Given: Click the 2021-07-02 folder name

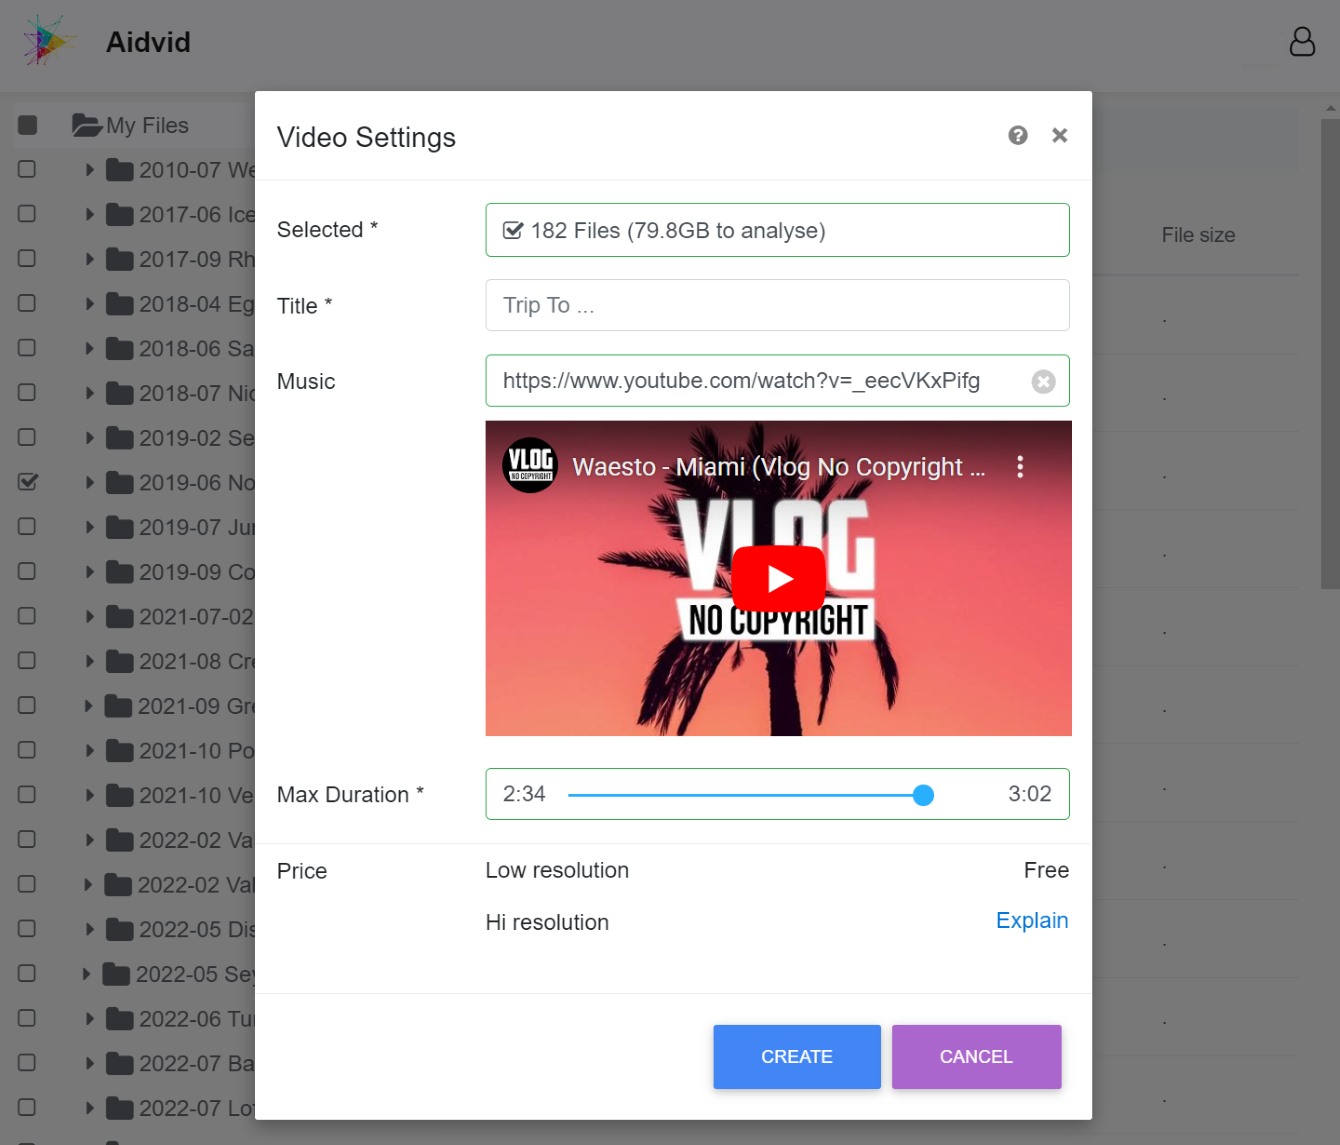Looking at the screenshot, I should point(196,617).
